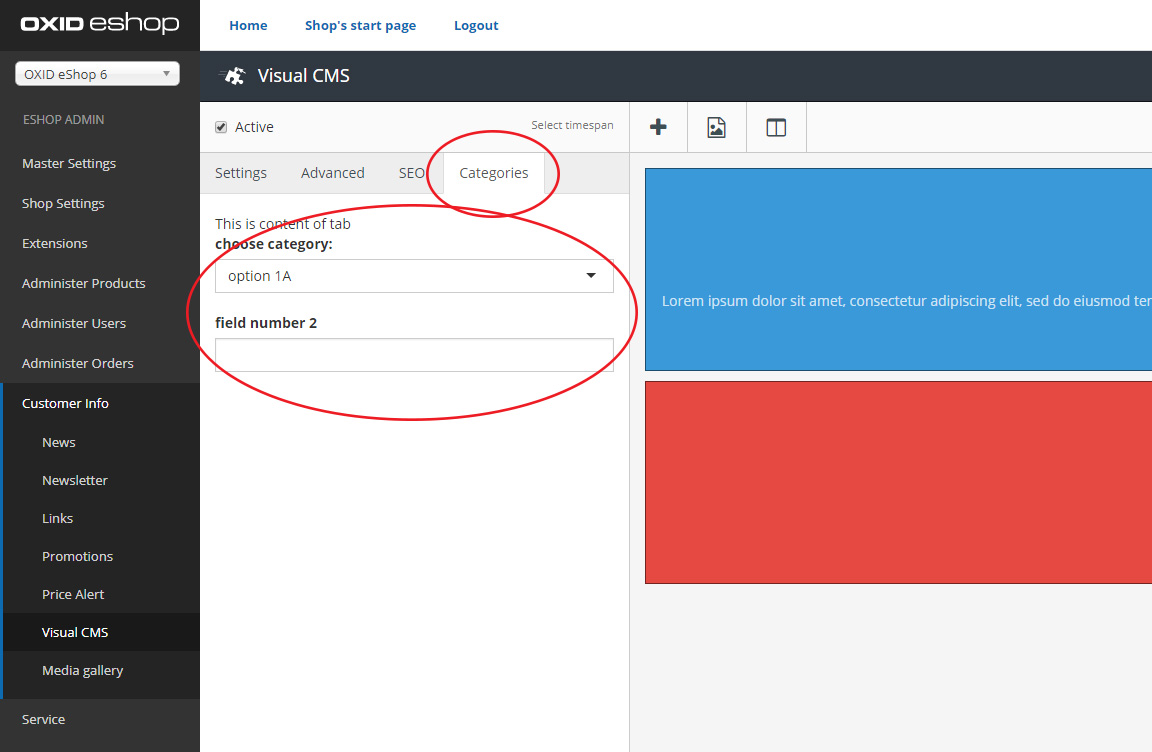Open Media gallery in the sidebar

tap(83, 670)
